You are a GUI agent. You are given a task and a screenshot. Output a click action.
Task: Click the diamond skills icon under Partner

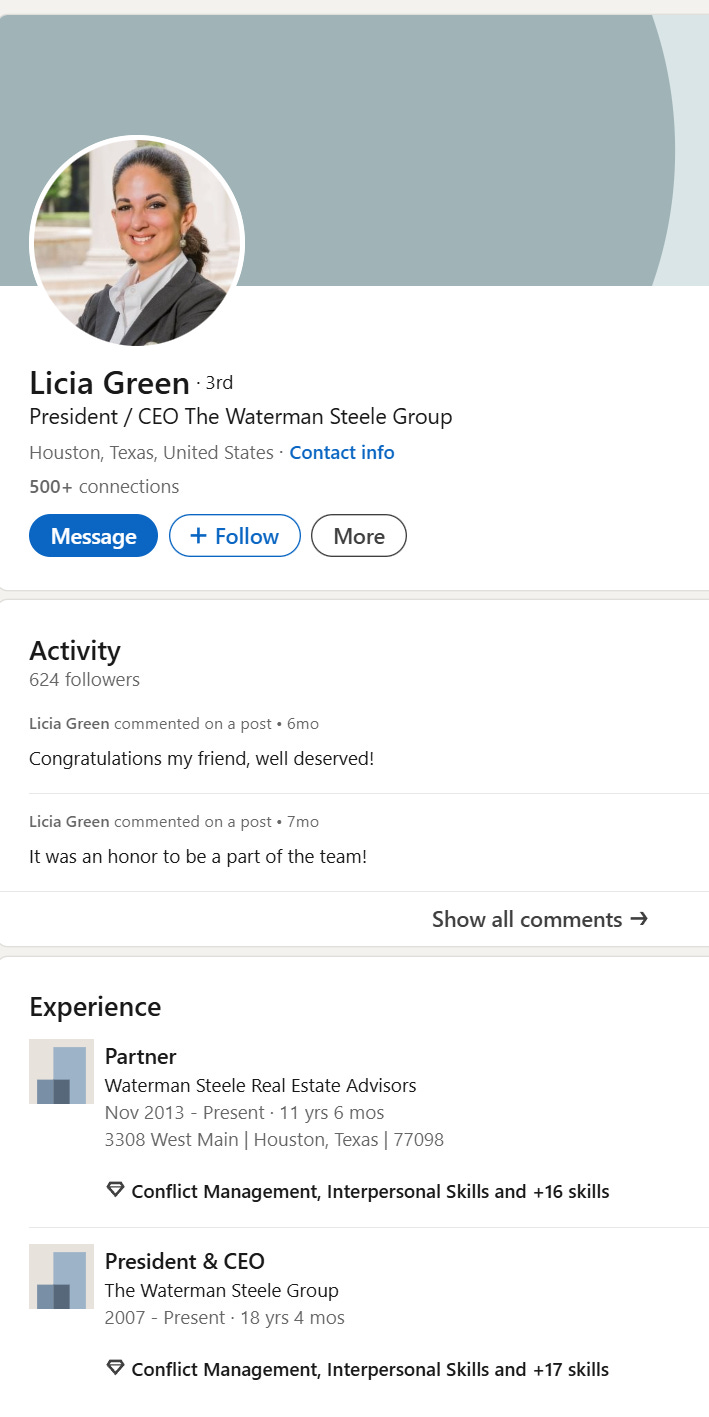[115, 1190]
